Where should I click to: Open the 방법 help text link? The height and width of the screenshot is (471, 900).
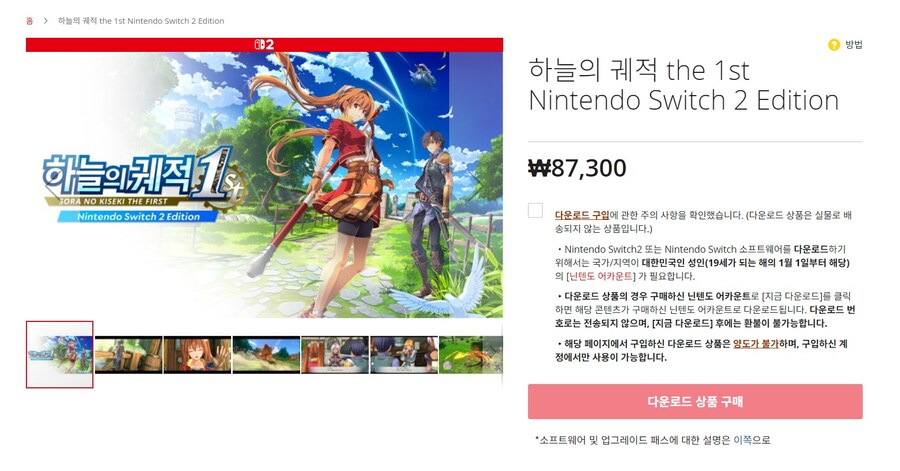[854, 45]
